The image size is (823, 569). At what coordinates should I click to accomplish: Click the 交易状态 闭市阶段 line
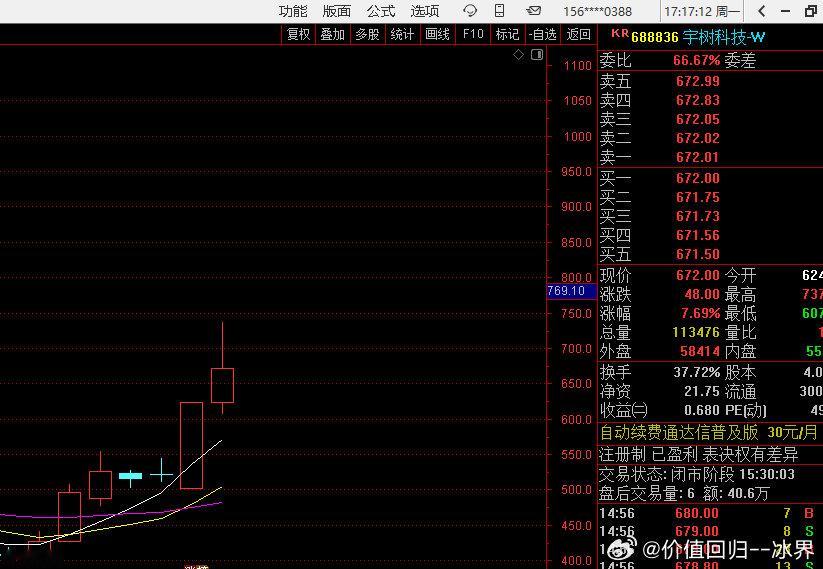(x=697, y=475)
